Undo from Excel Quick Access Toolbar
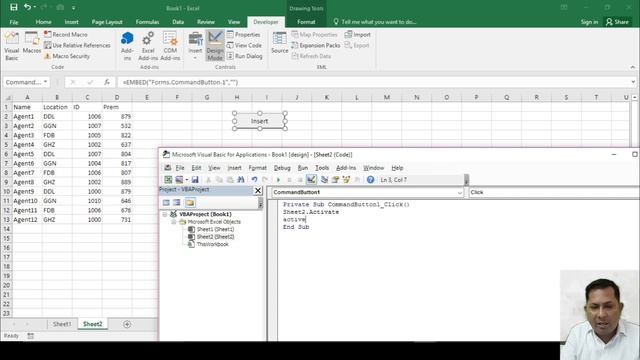 (27, 7)
